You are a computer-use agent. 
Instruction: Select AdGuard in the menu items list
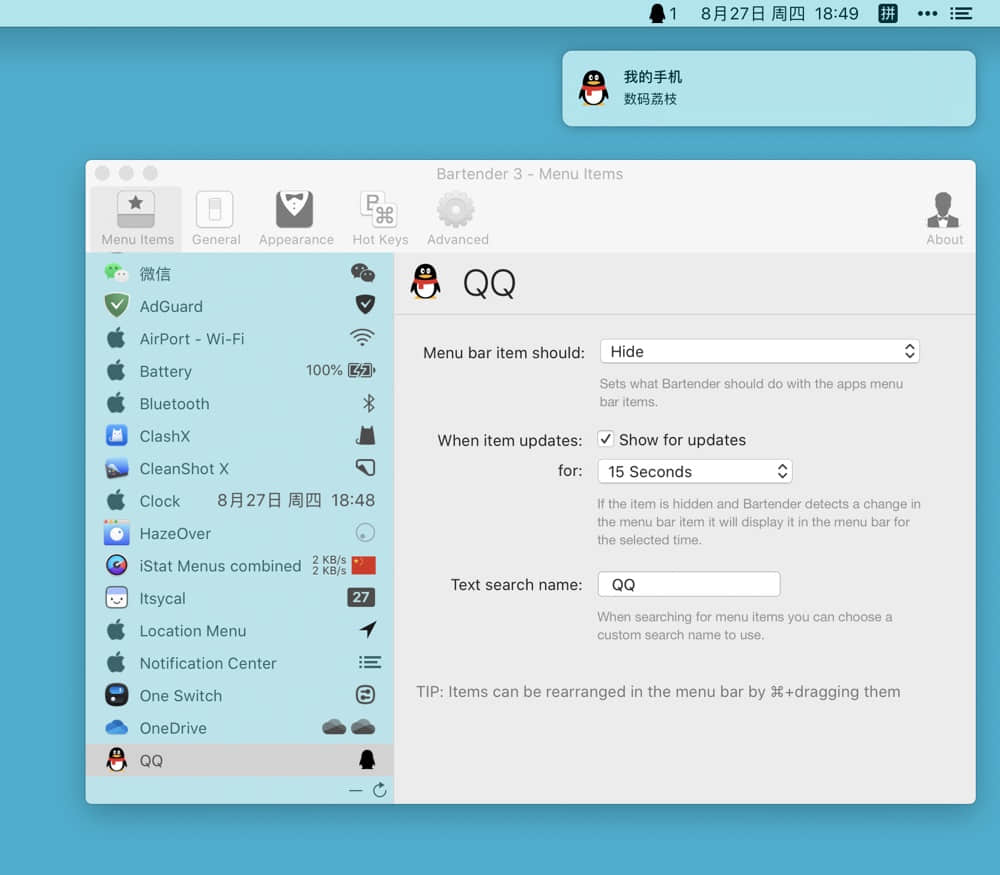click(240, 306)
